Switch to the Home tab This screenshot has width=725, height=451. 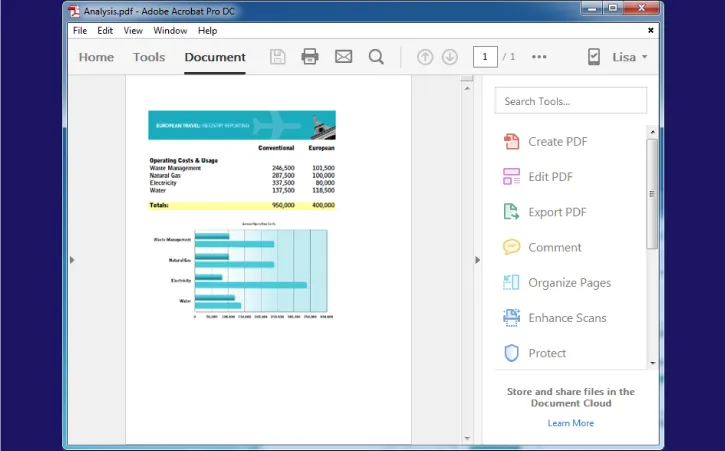96,57
